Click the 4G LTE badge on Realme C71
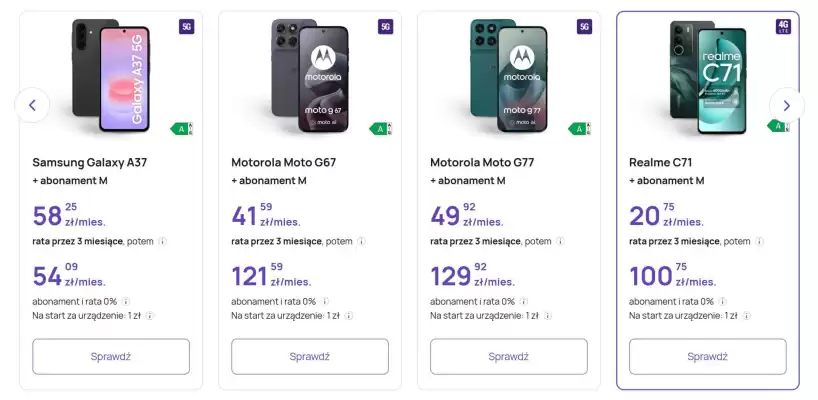 point(784,27)
